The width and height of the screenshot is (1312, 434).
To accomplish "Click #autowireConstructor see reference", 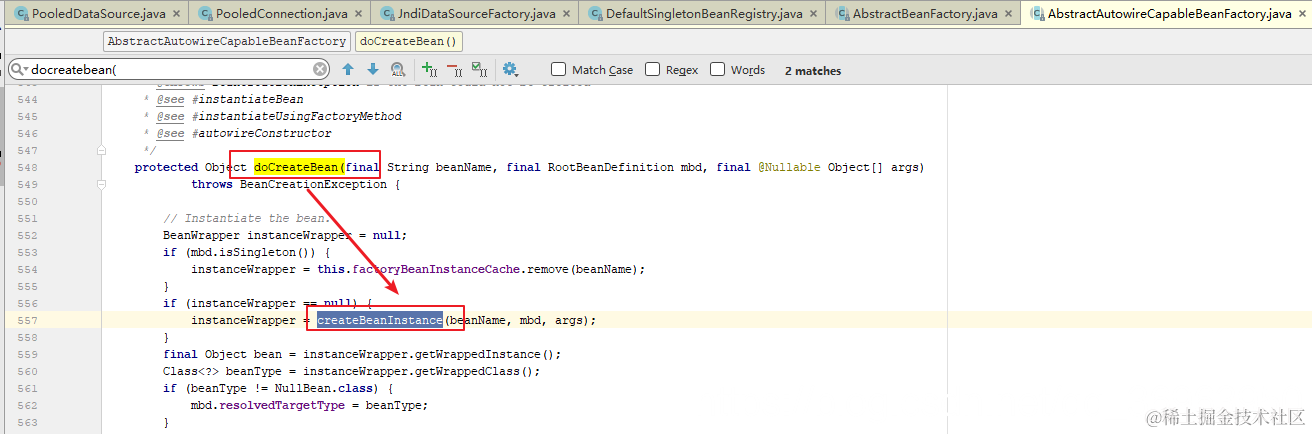I will (x=261, y=133).
